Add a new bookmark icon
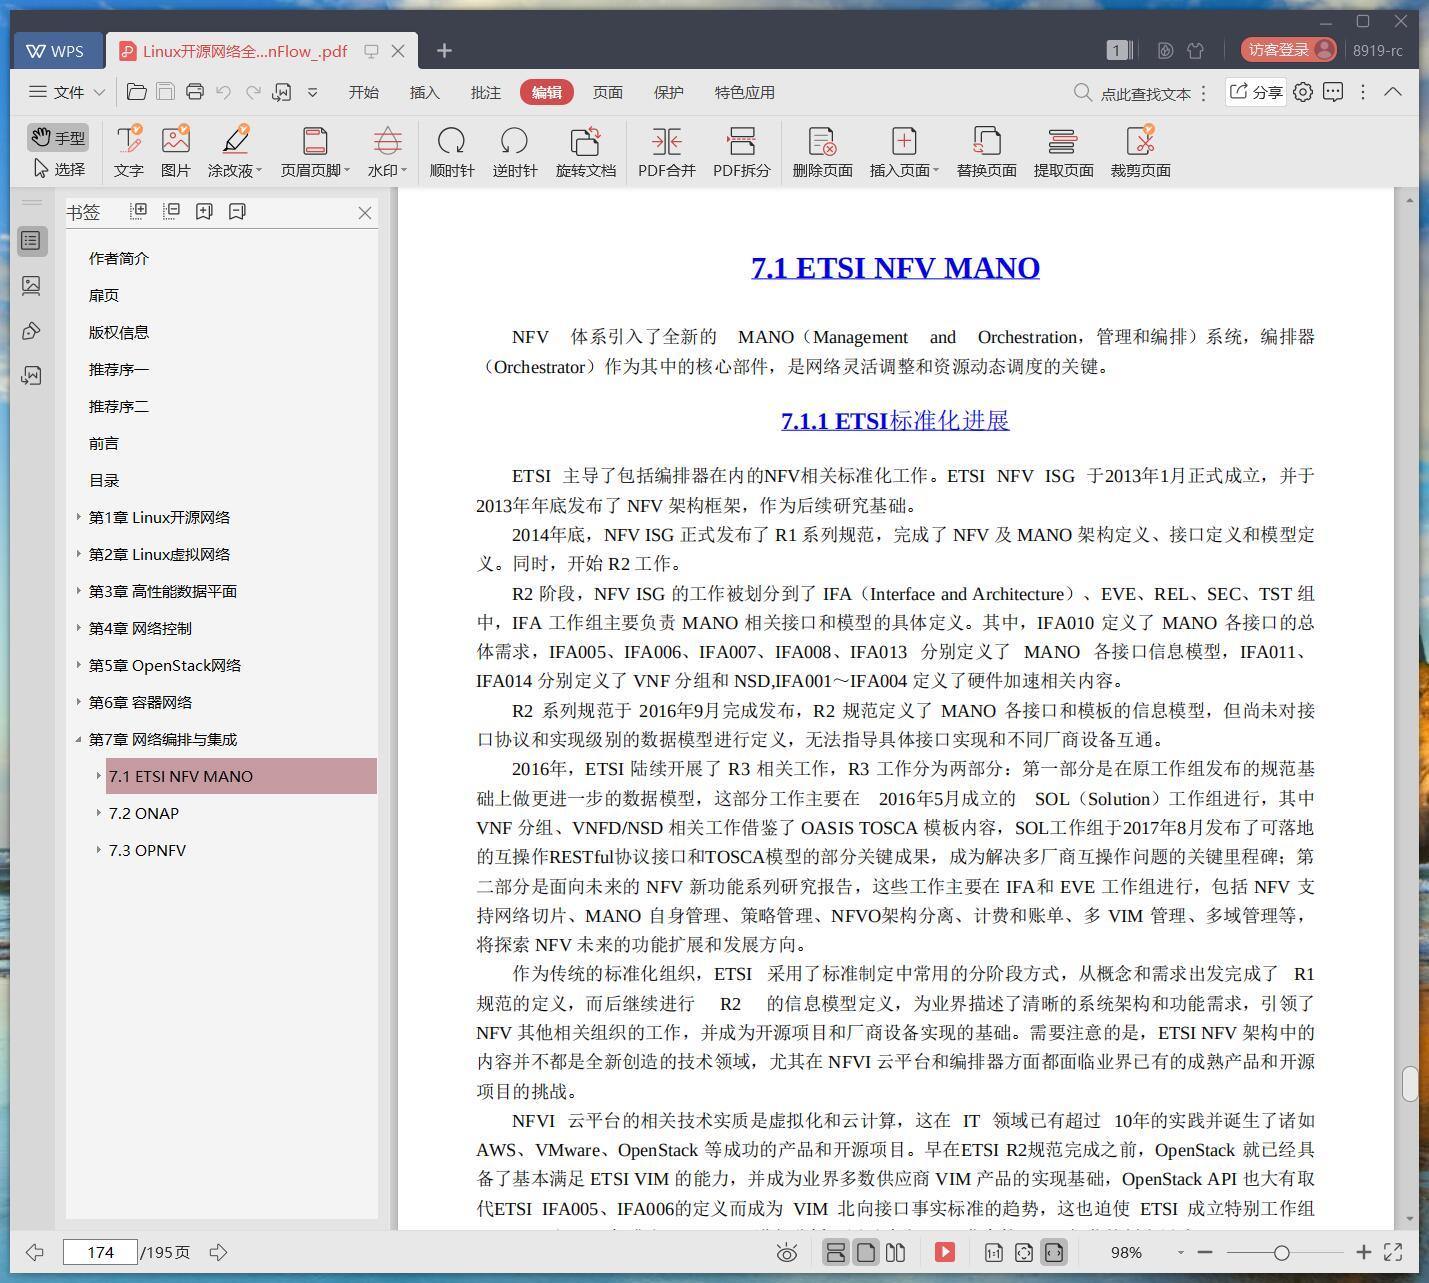This screenshot has width=1429, height=1283. pyautogui.click(x=204, y=211)
